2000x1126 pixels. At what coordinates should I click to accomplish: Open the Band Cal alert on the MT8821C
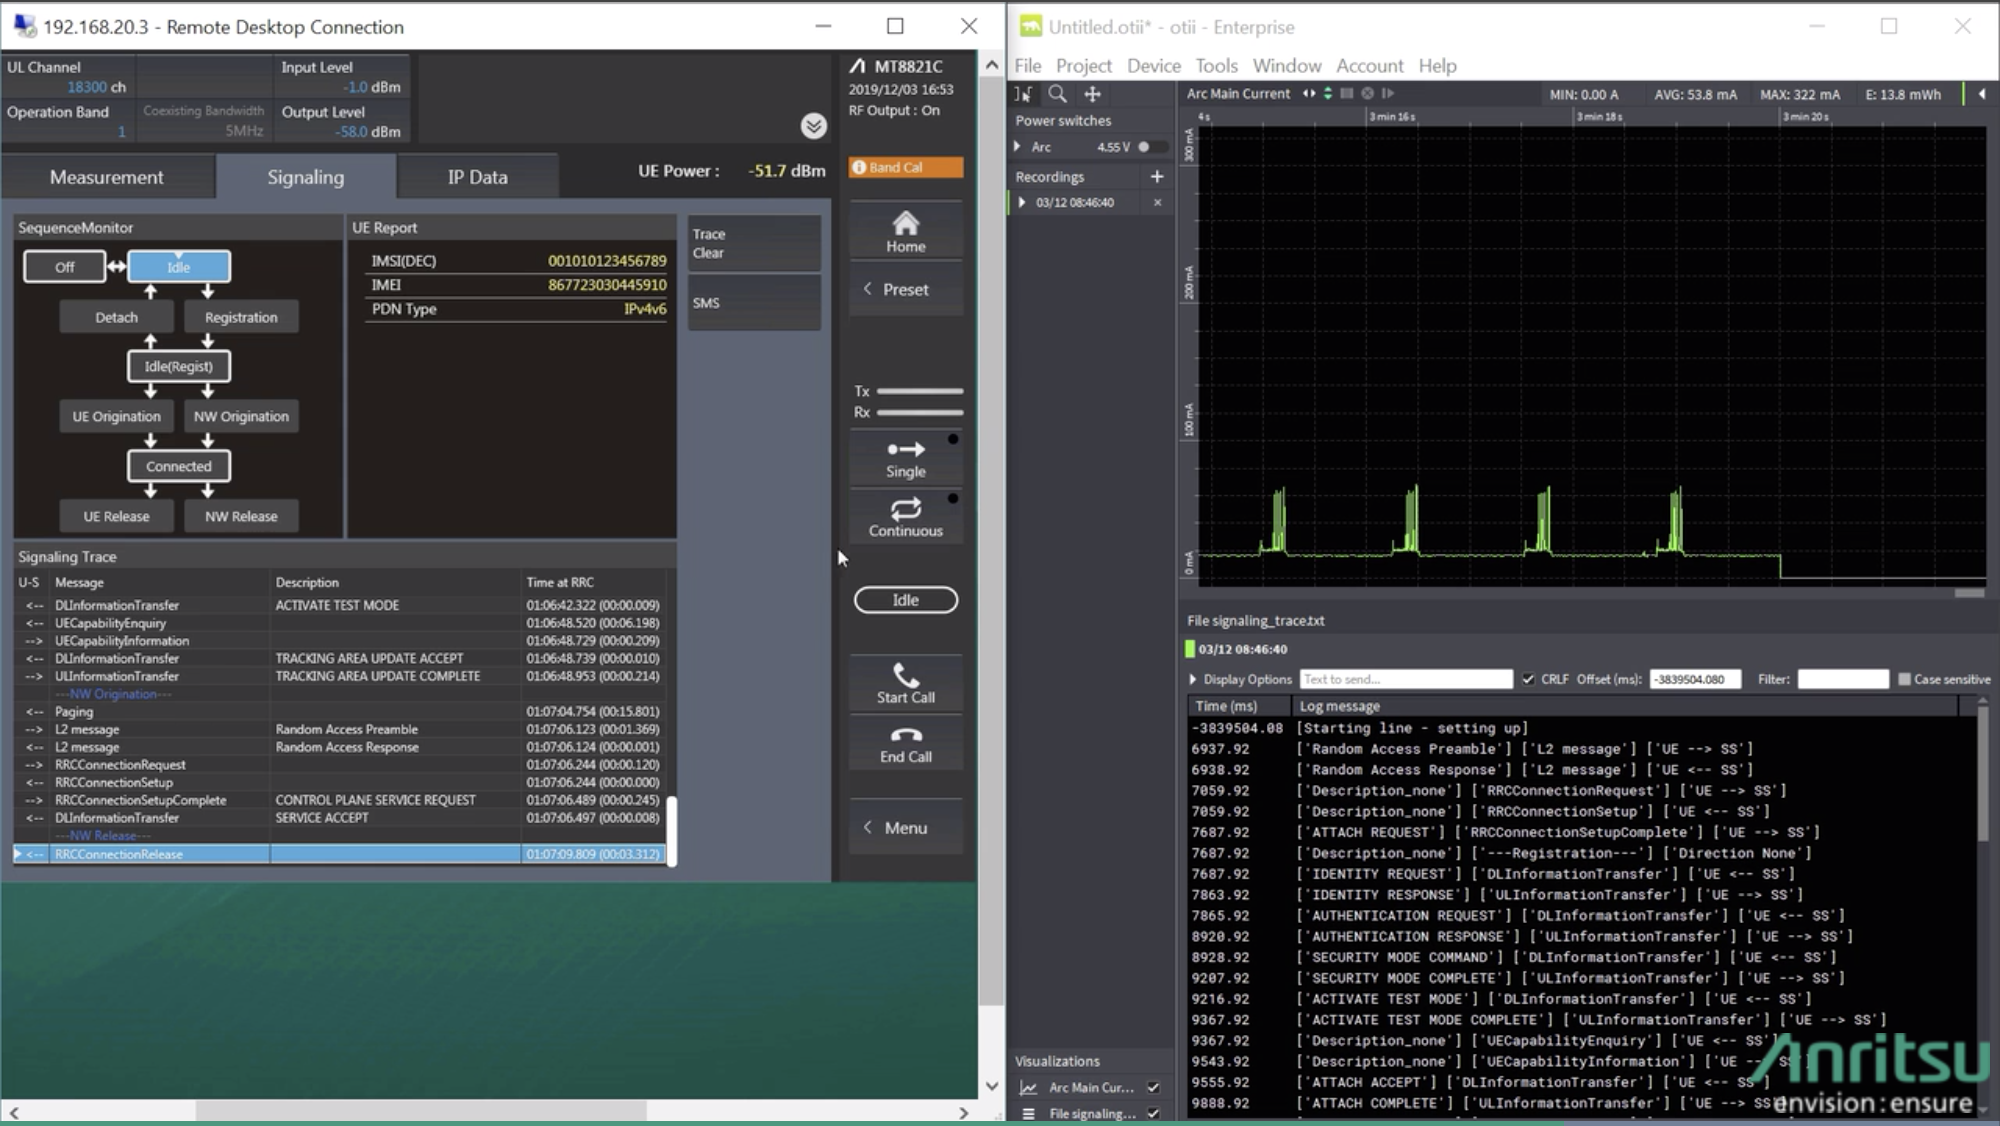coord(903,167)
